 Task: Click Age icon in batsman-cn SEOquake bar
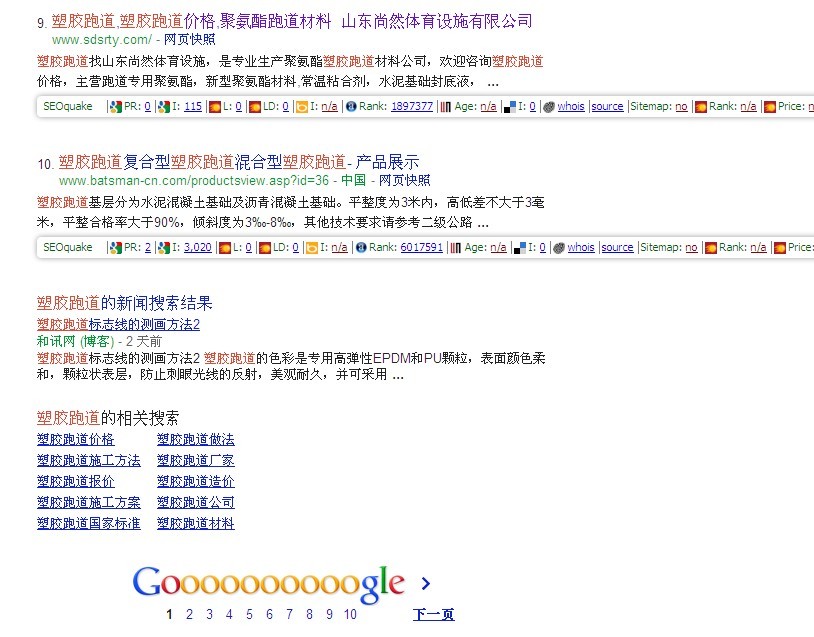[456, 248]
